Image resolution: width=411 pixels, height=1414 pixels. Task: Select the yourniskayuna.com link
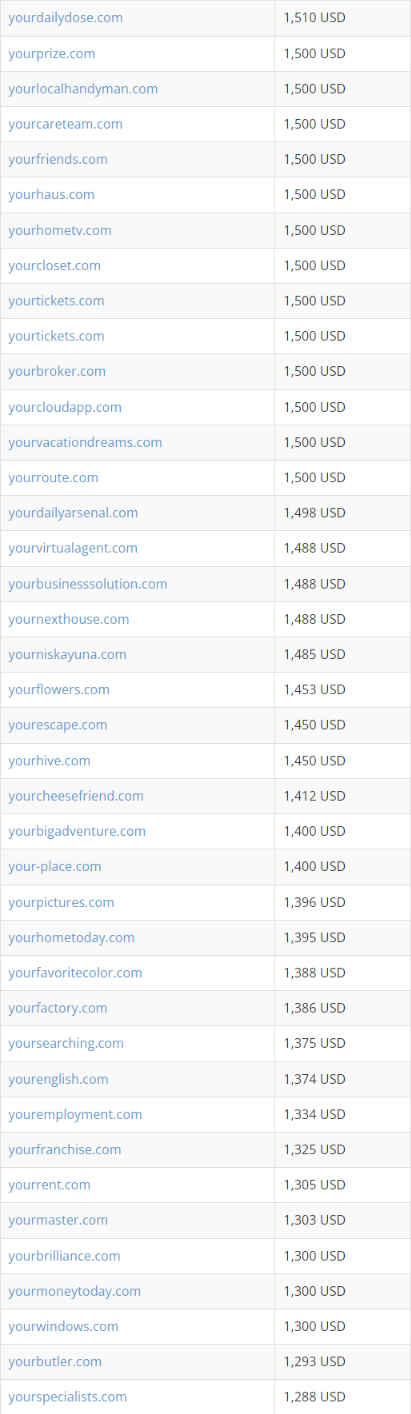coord(68,654)
